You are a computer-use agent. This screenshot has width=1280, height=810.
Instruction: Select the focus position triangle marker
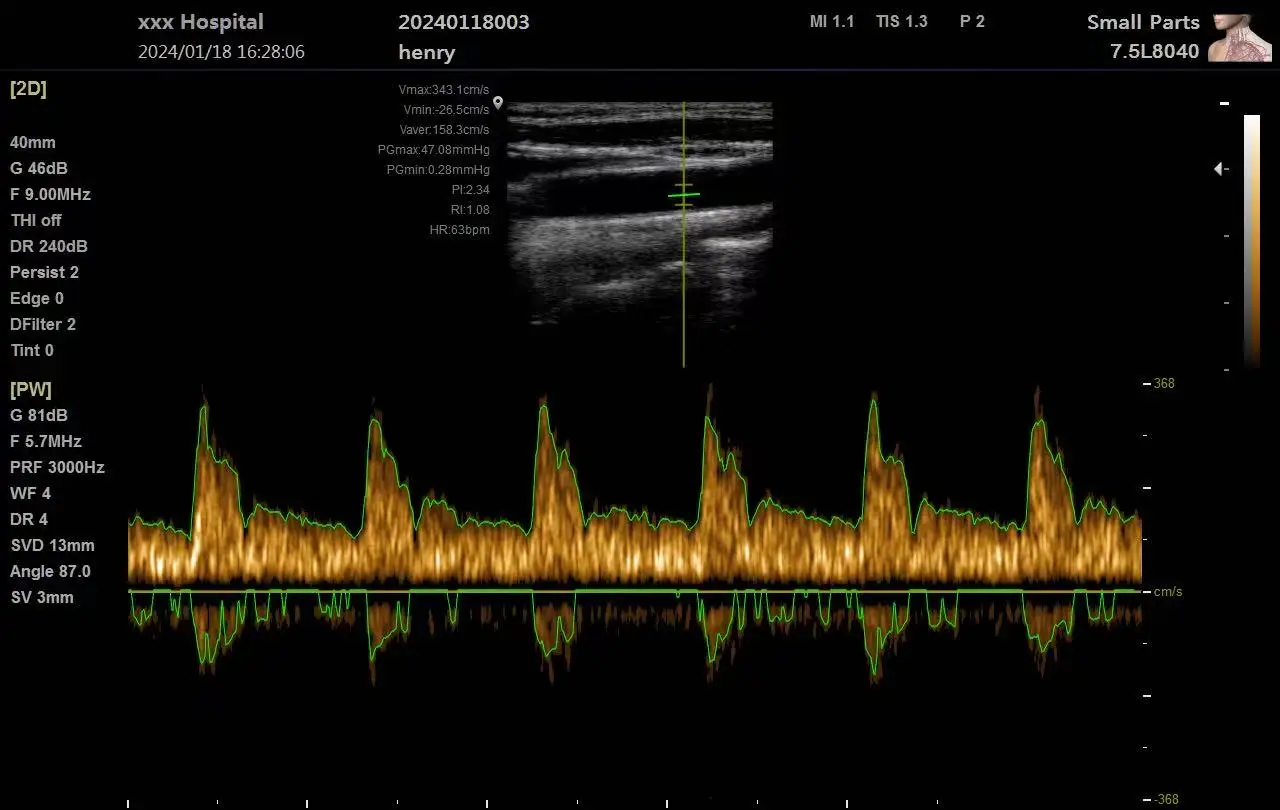[1218, 169]
